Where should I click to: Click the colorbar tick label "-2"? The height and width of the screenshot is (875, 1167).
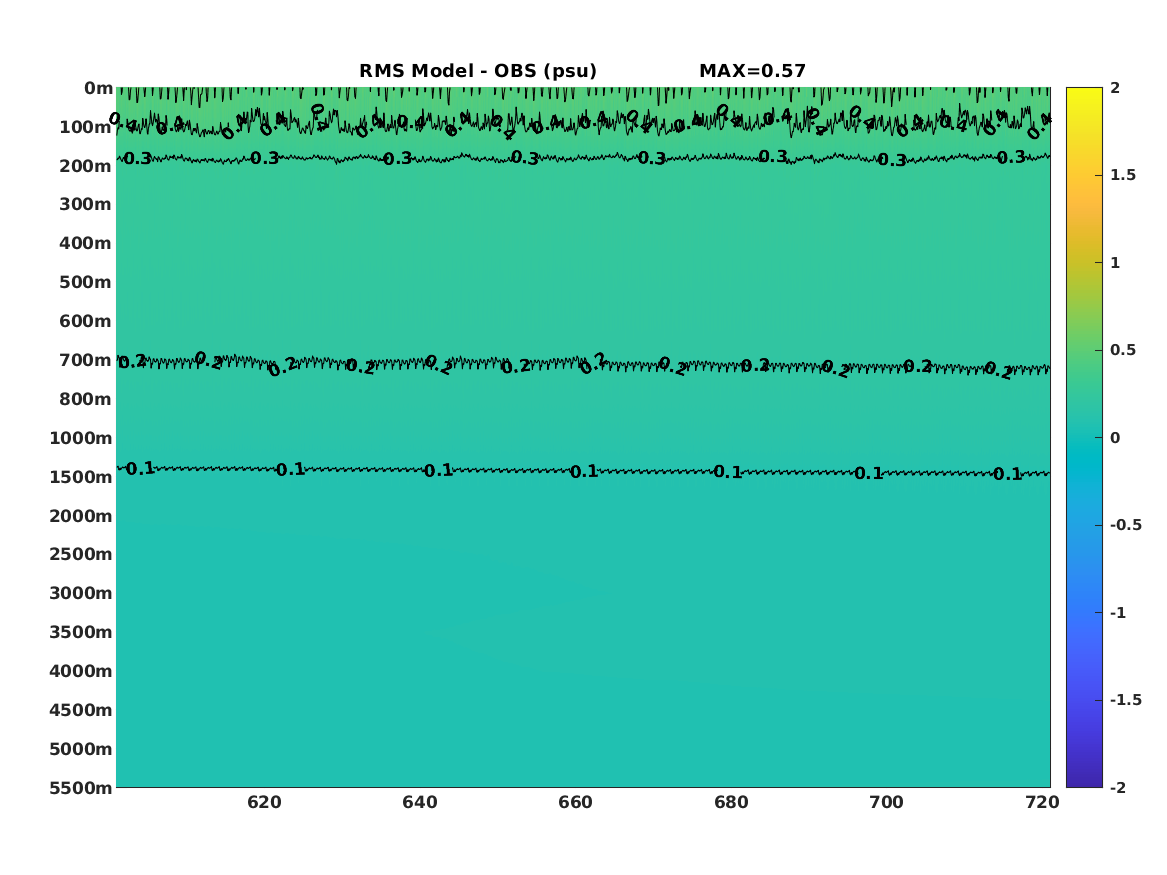point(1118,787)
